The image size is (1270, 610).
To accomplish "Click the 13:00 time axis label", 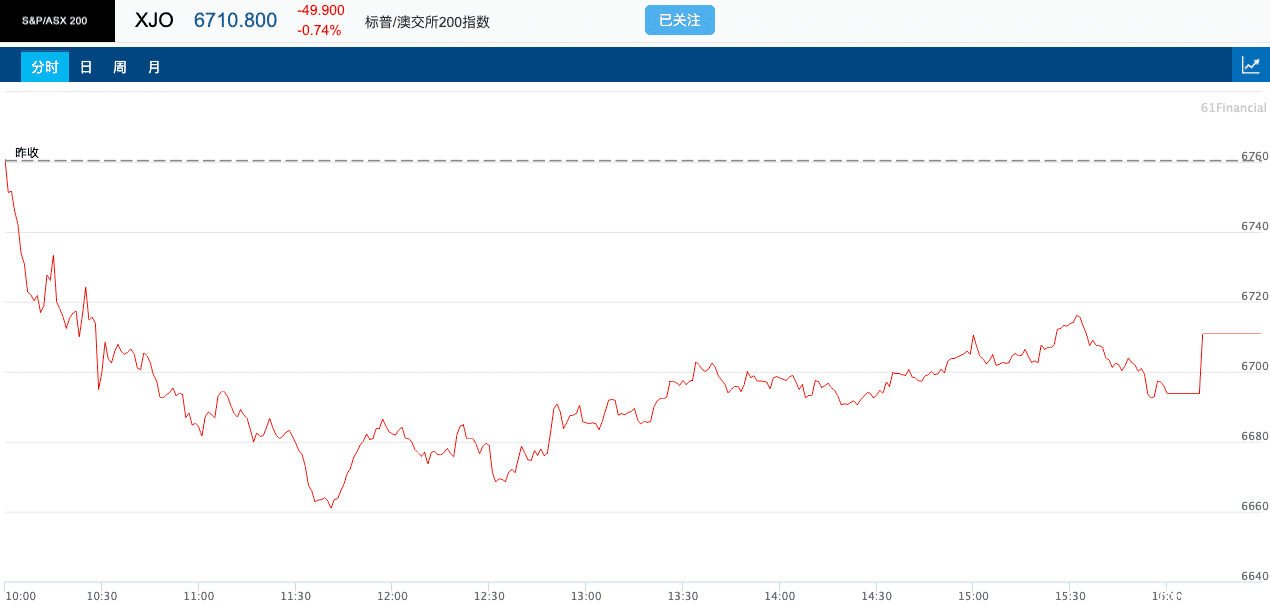I will tap(586, 596).
